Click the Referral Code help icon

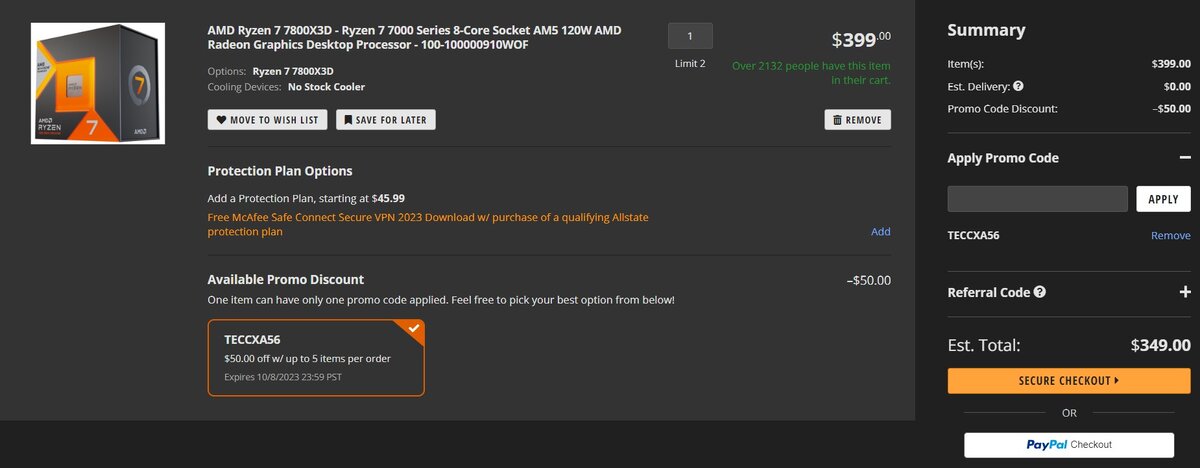1040,292
